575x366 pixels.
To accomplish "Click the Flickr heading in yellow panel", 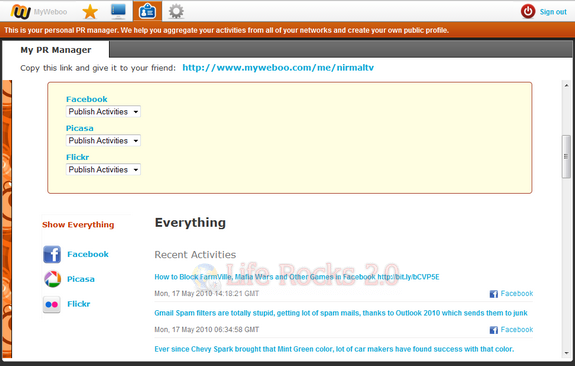I will (77, 157).
